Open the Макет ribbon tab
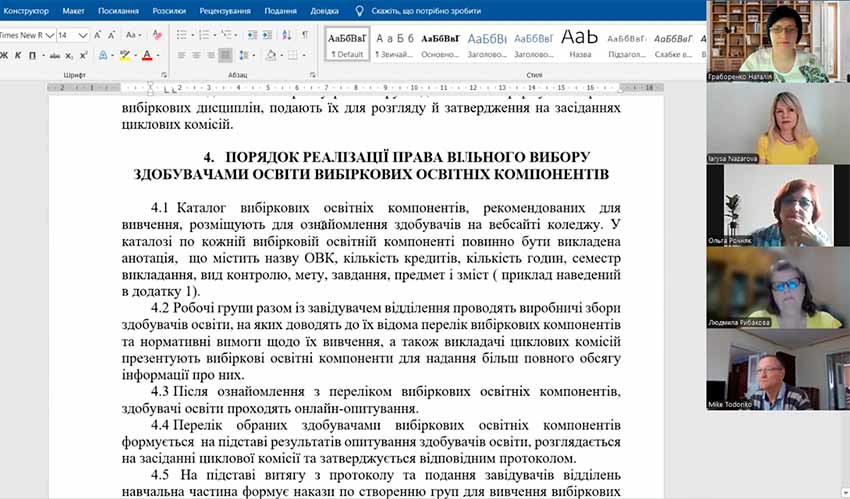This screenshot has width=850, height=499. 73,10
